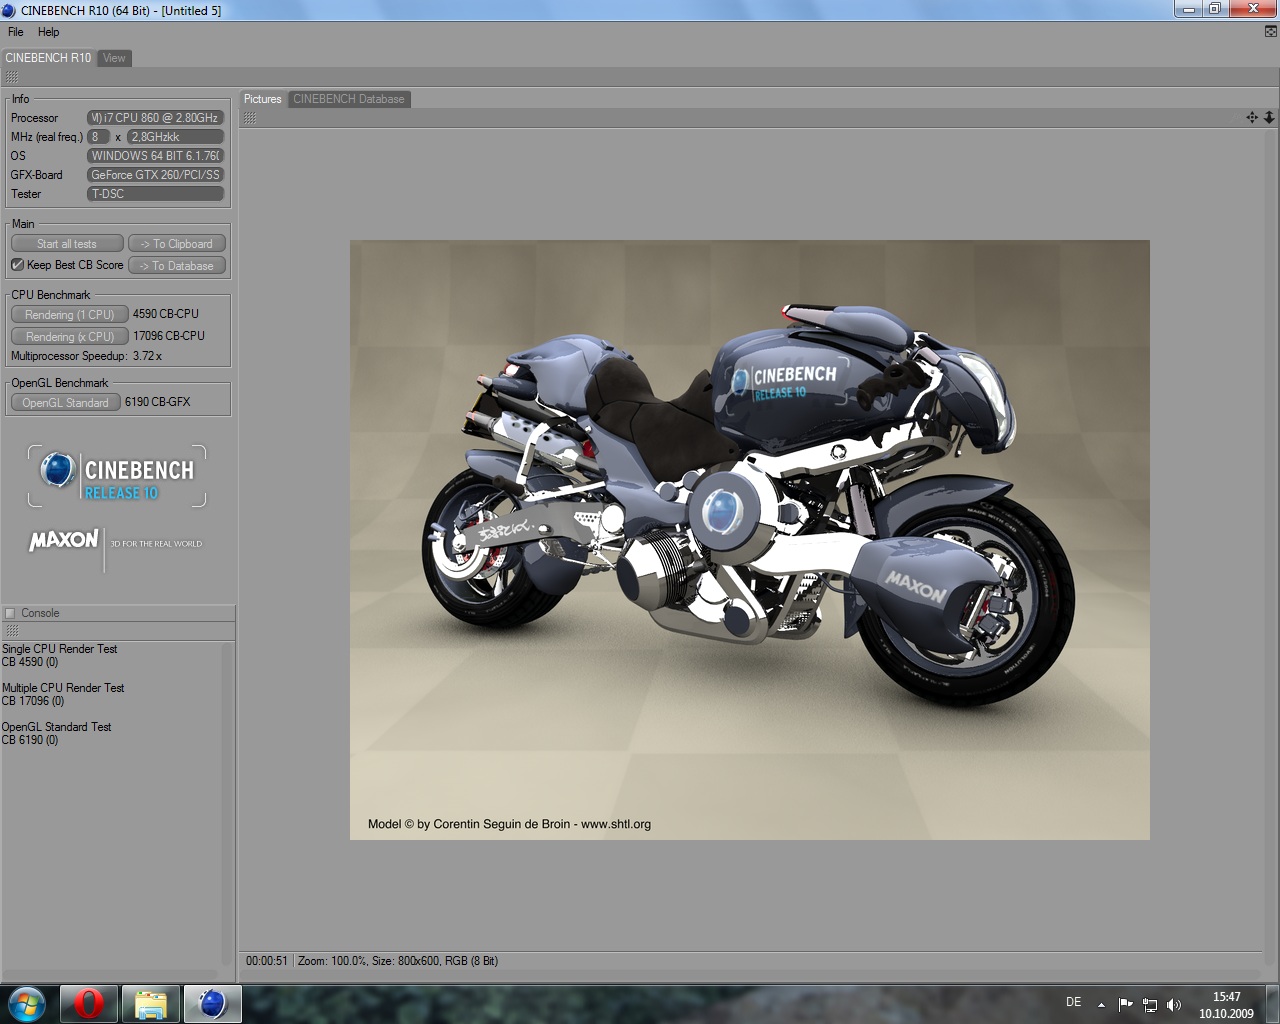
Task: Click the console line CB 4590 (0)
Action: (30, 662)
